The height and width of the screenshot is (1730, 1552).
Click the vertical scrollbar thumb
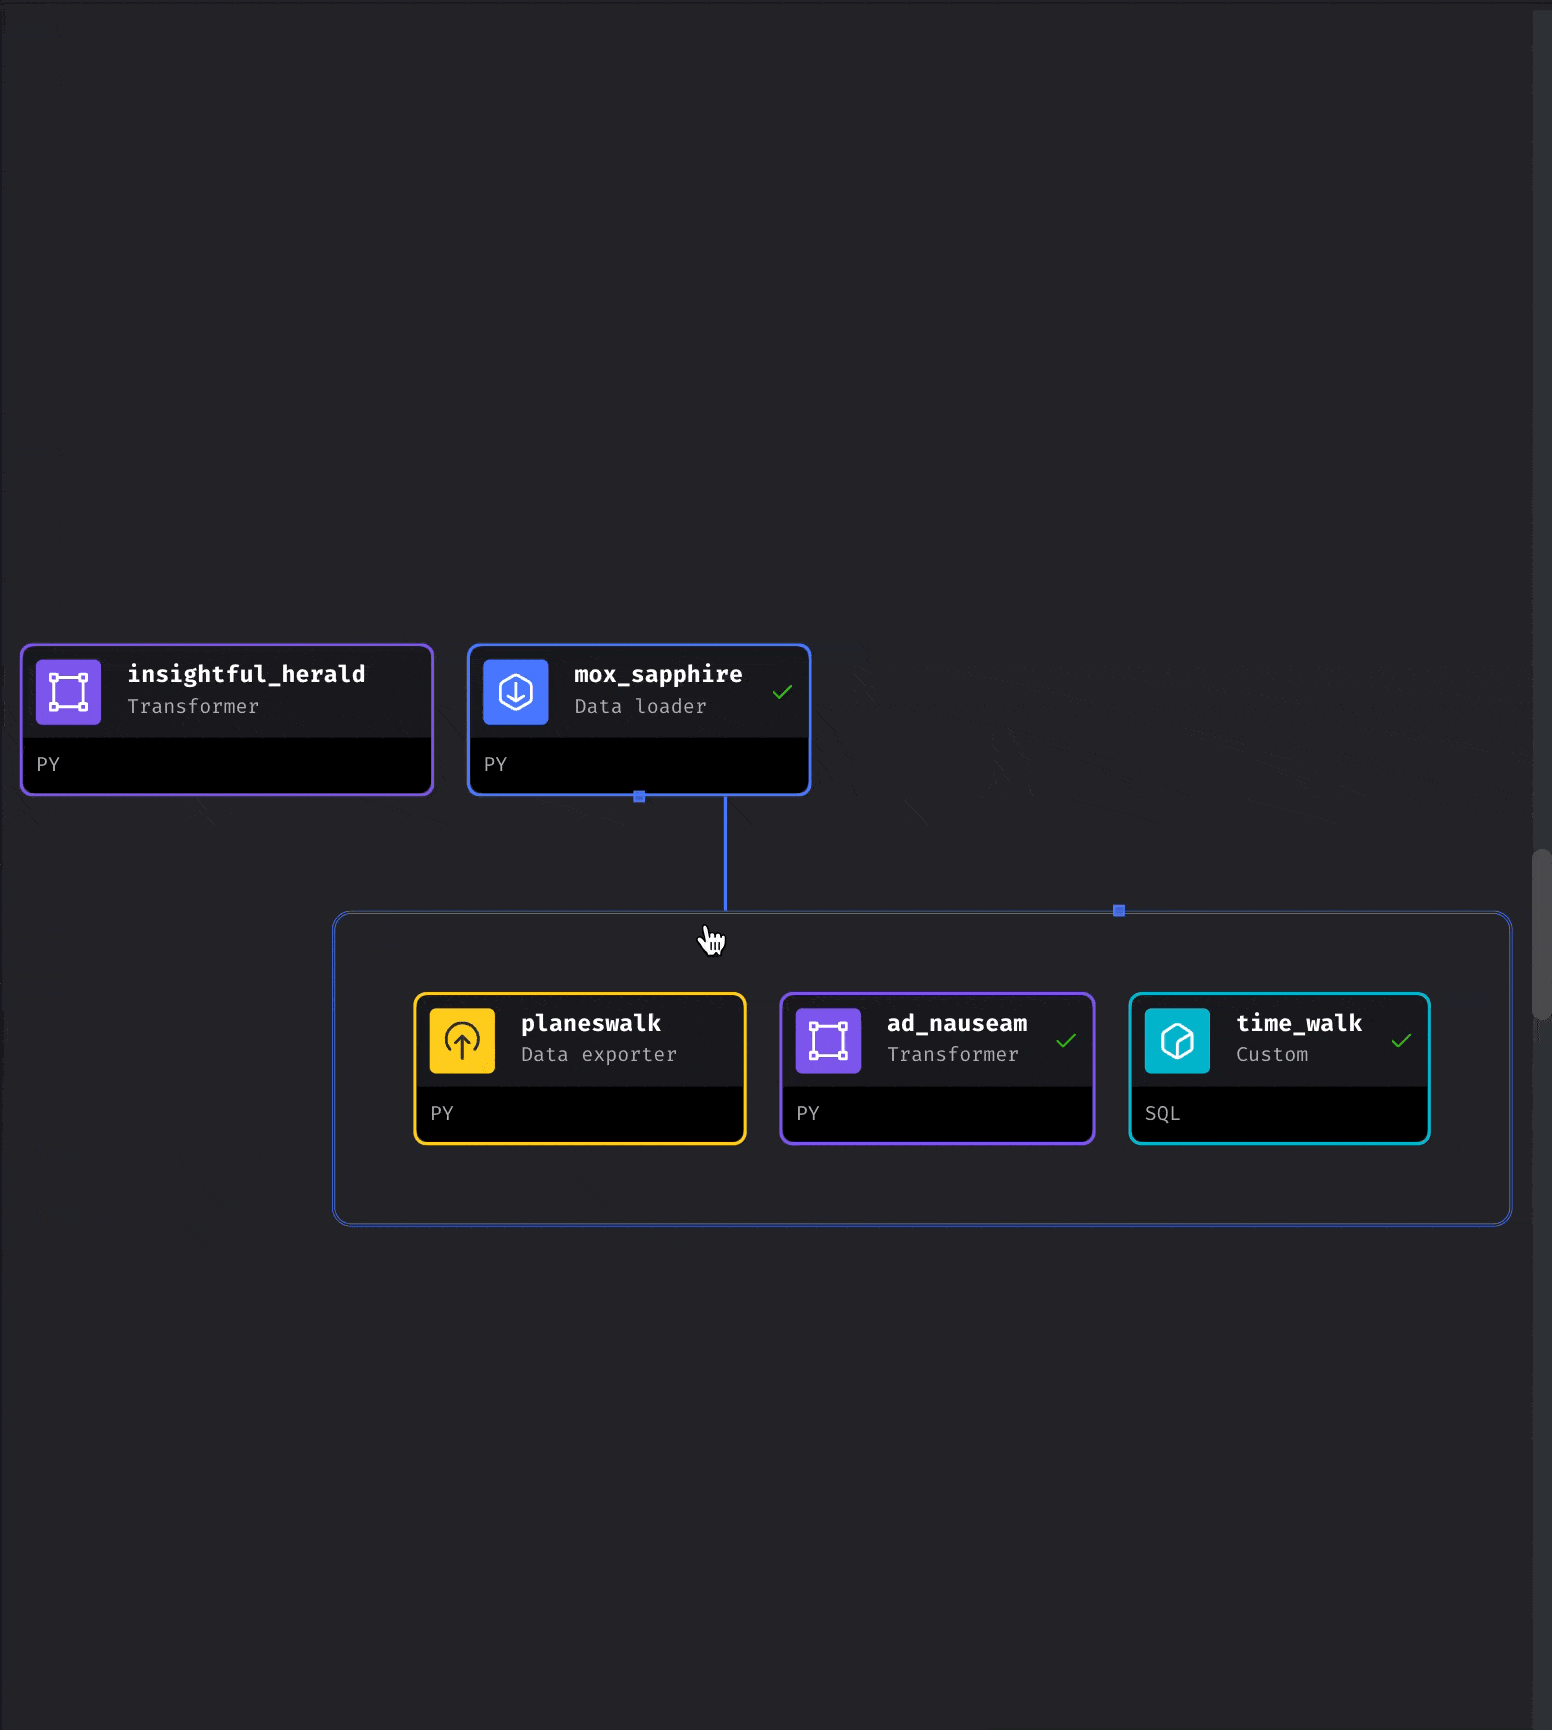[x=1541, y=934]
